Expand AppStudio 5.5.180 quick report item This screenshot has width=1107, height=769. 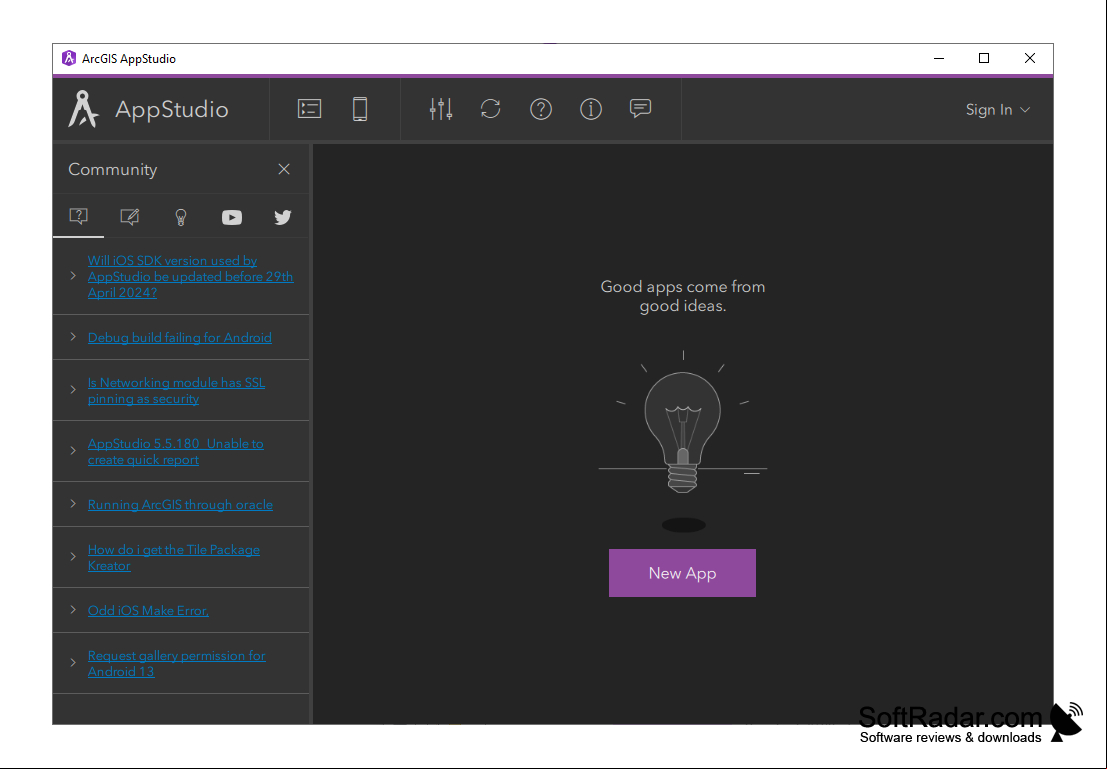tap(73, 451)
